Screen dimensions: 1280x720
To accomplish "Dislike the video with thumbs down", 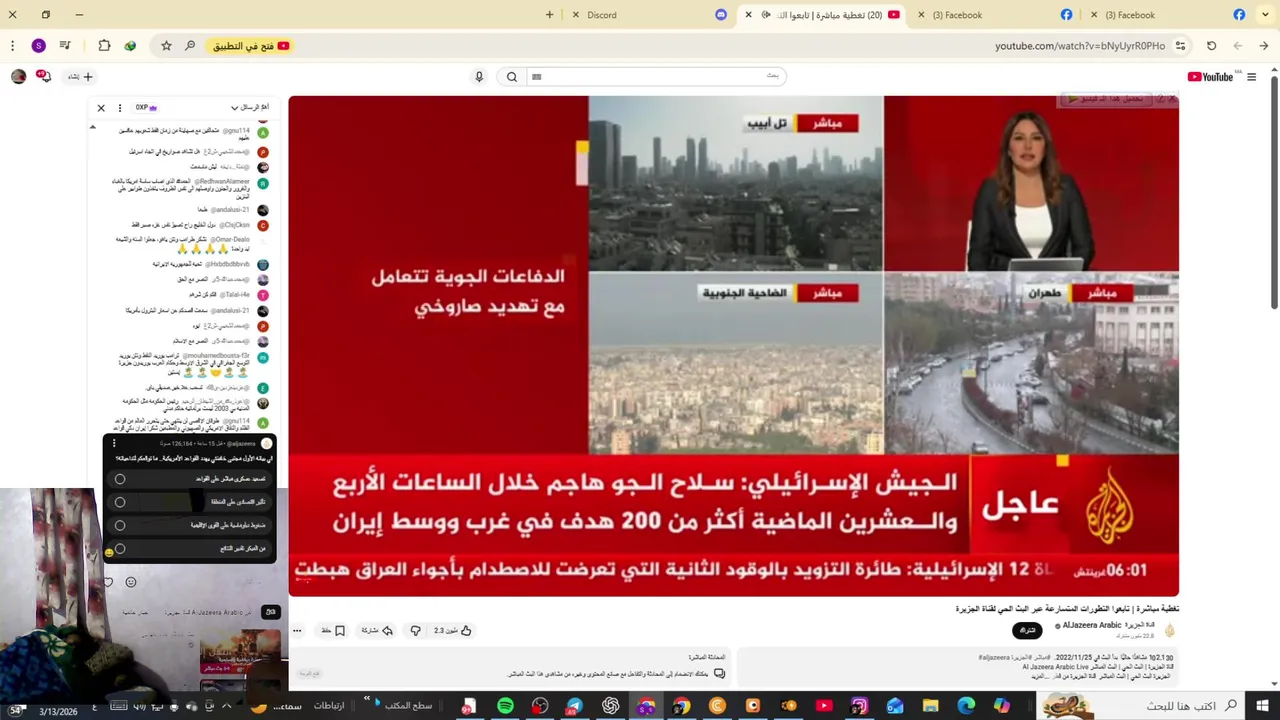I will [x=416, y=630].
